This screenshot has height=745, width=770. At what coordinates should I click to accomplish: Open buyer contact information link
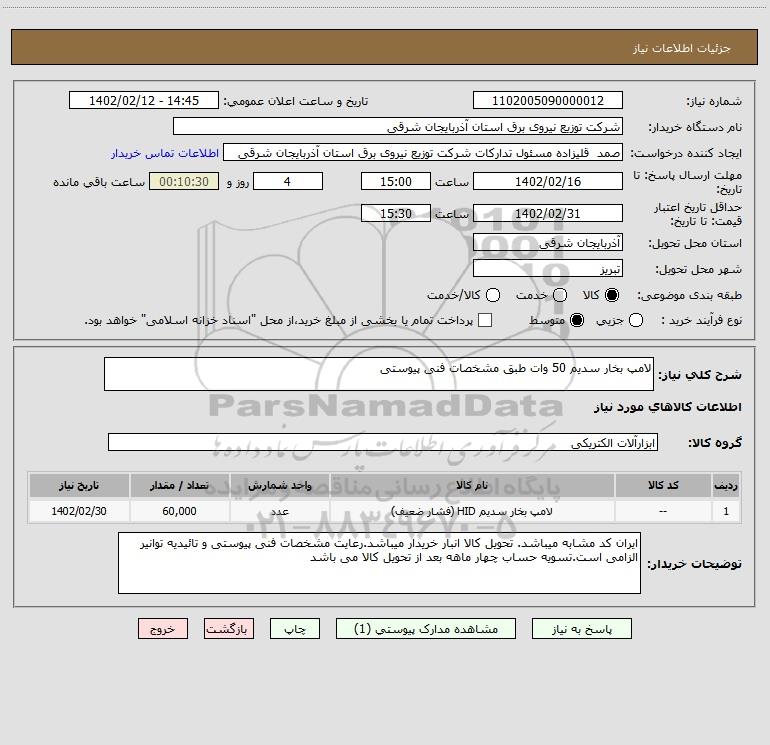point(165,153)
